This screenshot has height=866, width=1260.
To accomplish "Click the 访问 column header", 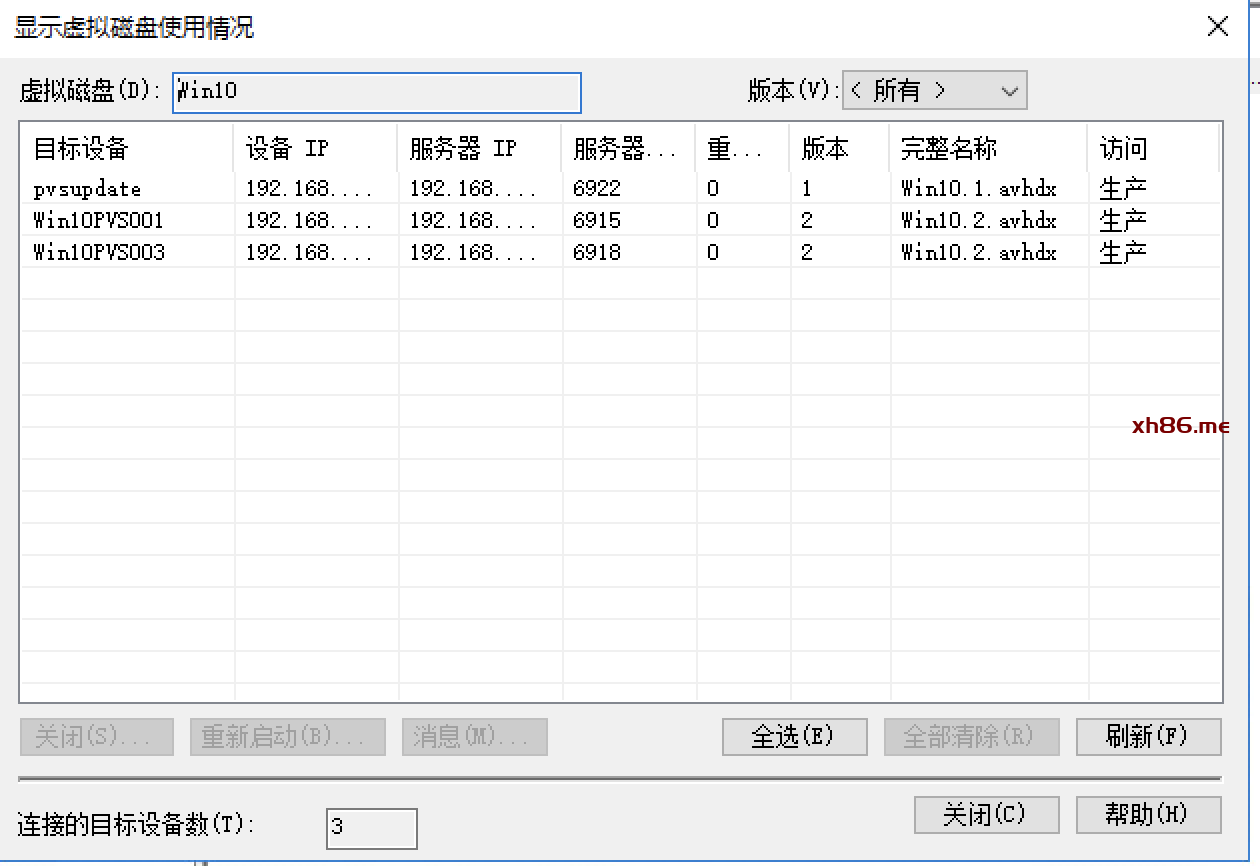I will (1152, 149).
